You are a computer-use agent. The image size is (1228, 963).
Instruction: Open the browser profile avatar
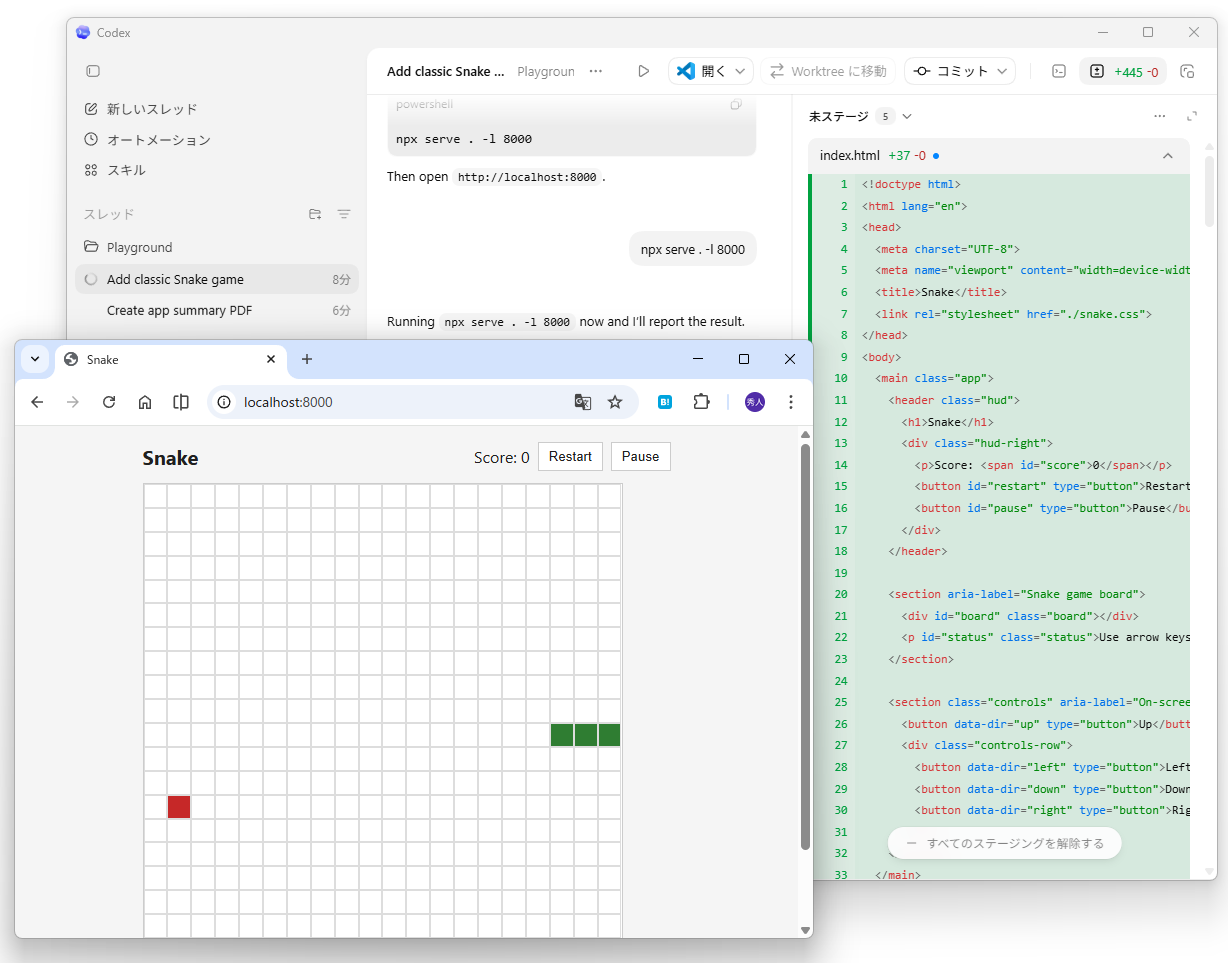pyautogui.click(x=755, y=402)
